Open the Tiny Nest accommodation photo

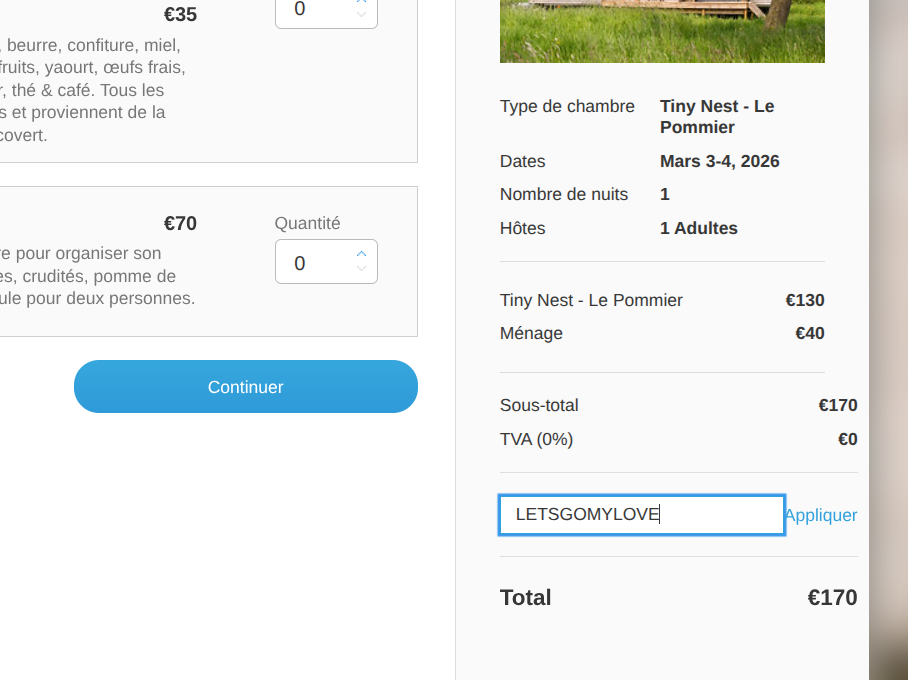coord(662,30)
